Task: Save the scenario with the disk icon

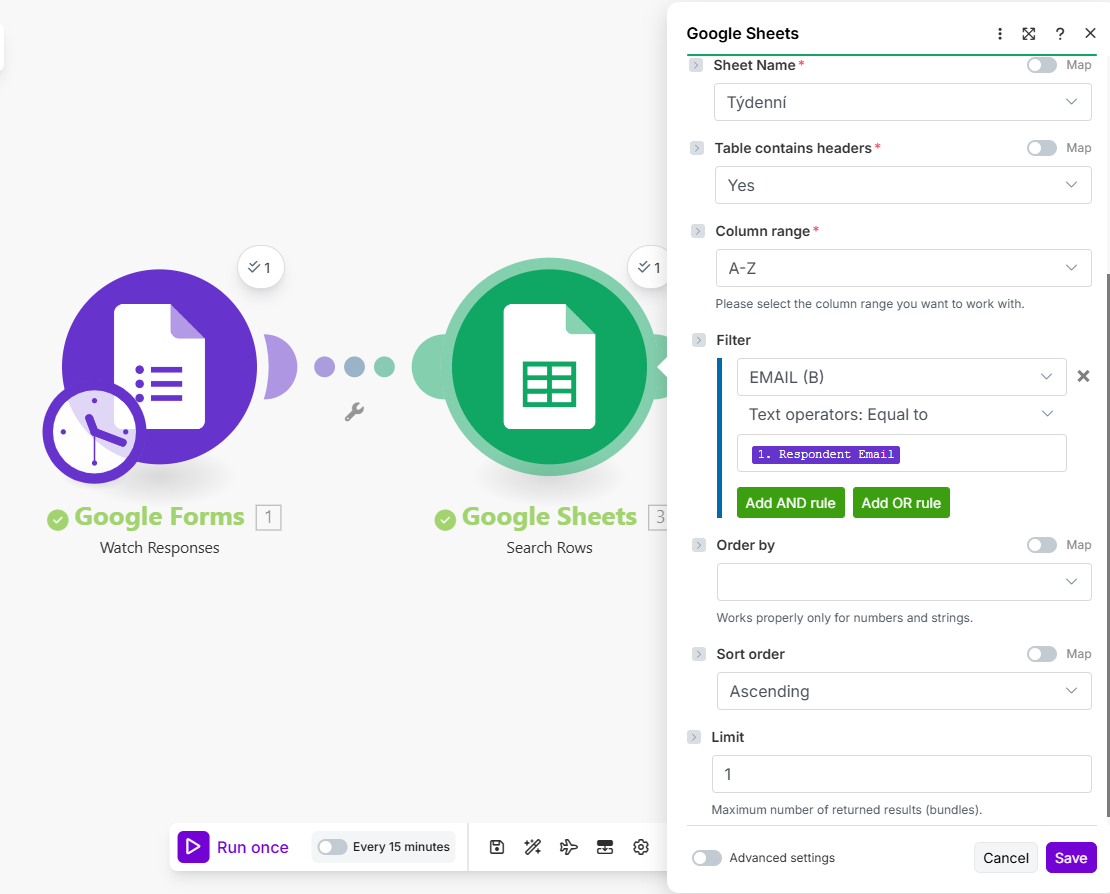Action: coord(497,847)
